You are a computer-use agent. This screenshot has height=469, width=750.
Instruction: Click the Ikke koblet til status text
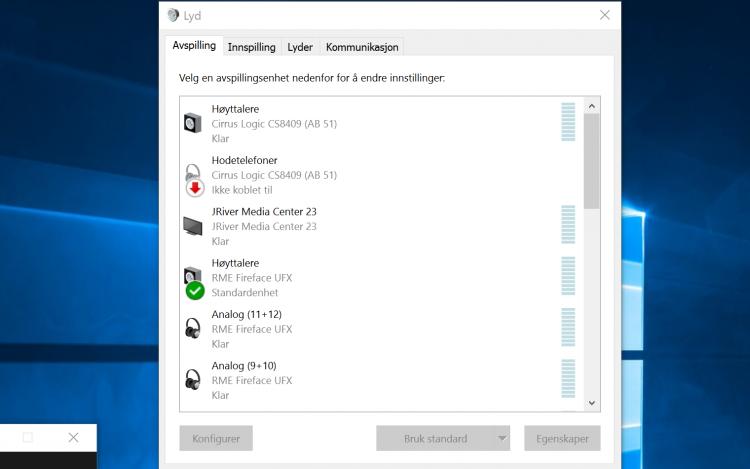pyautogui.click(x=242, y=190)
